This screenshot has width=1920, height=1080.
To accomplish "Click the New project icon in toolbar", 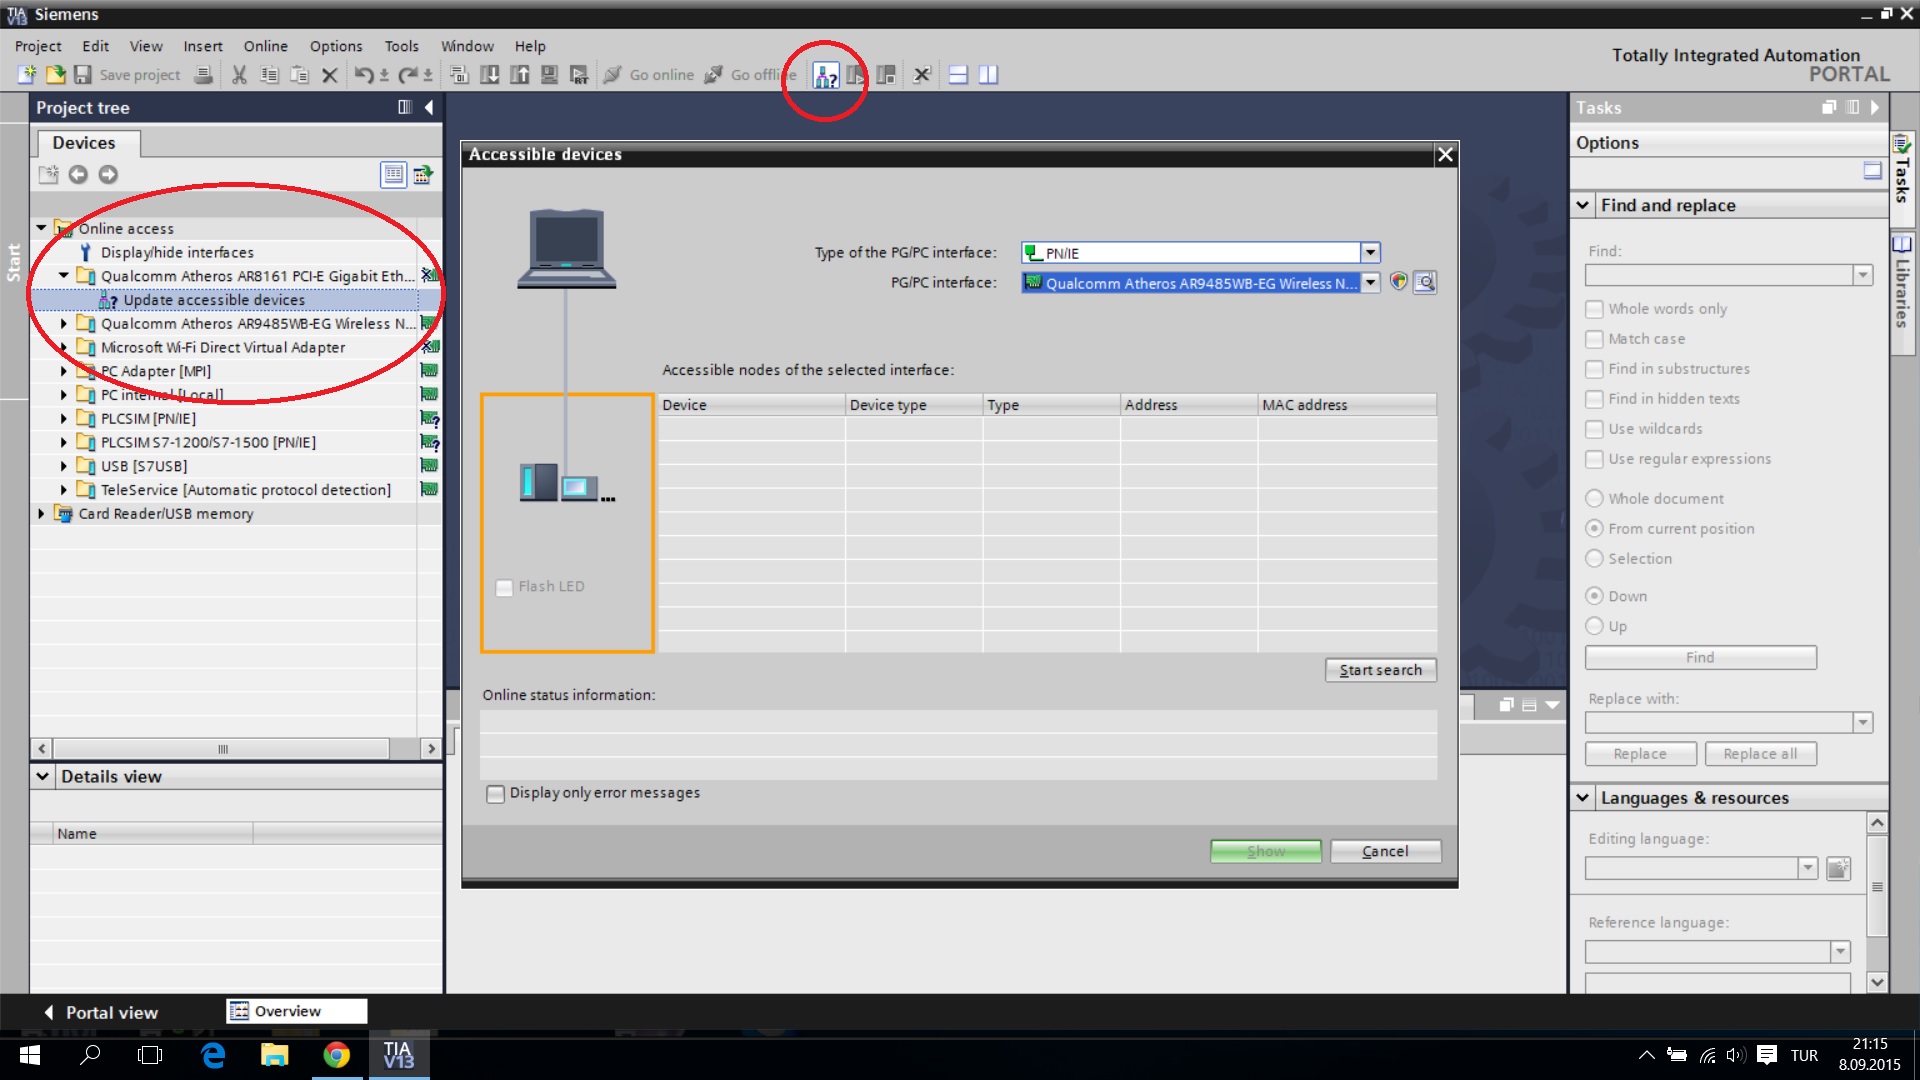I will point(27,75).
